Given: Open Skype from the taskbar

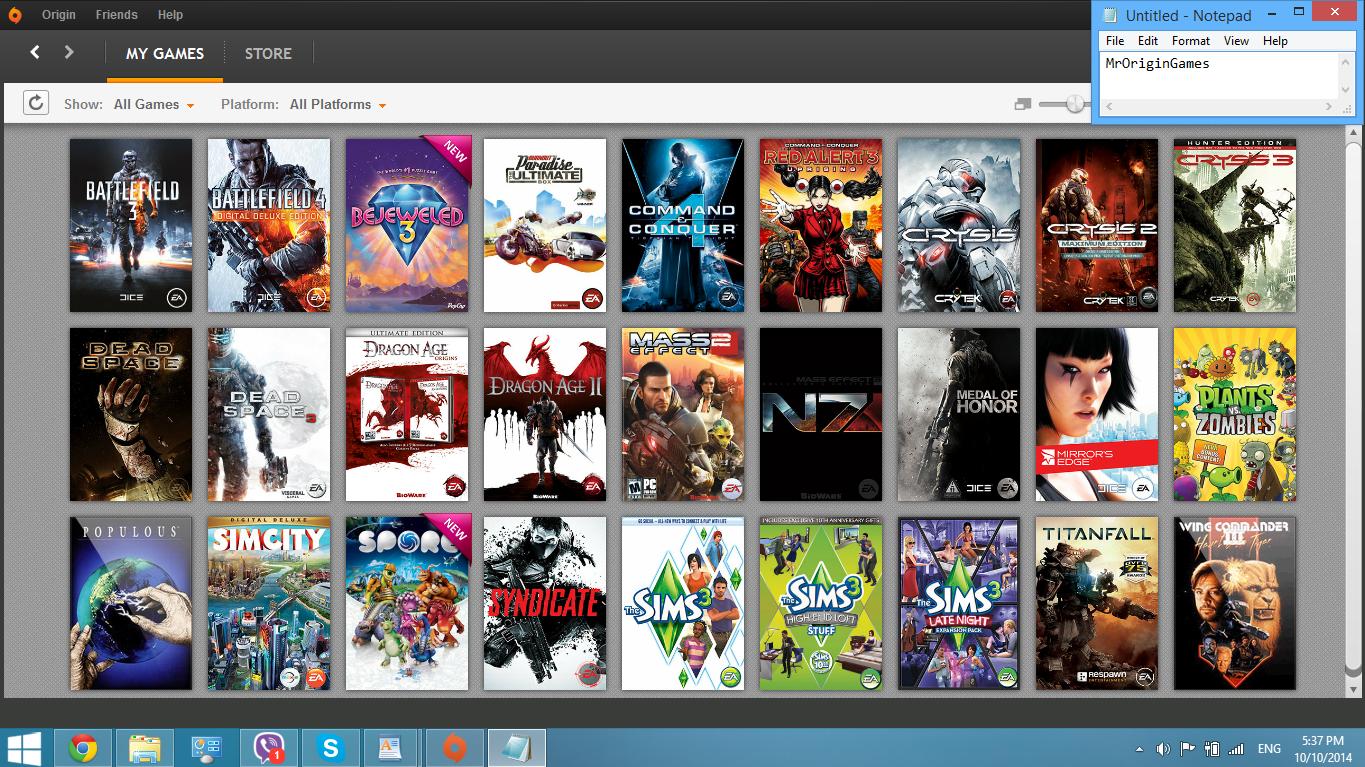Looking at the screenshot, I should click(x=331, y=748).
